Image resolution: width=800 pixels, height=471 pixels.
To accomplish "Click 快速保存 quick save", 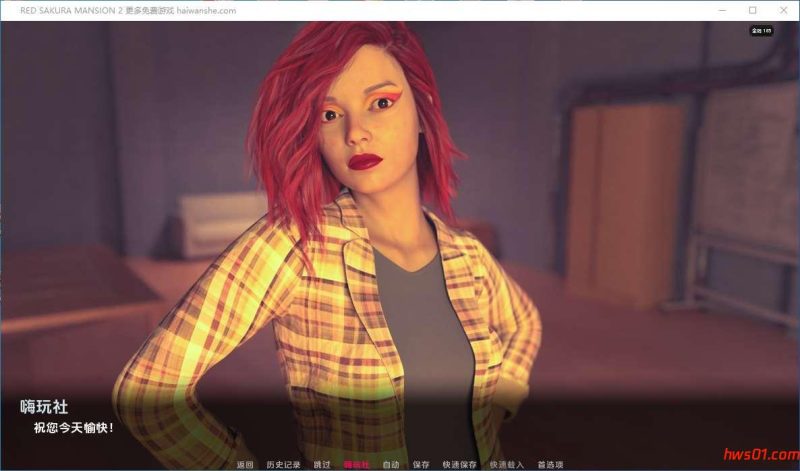I will [460, 464].
